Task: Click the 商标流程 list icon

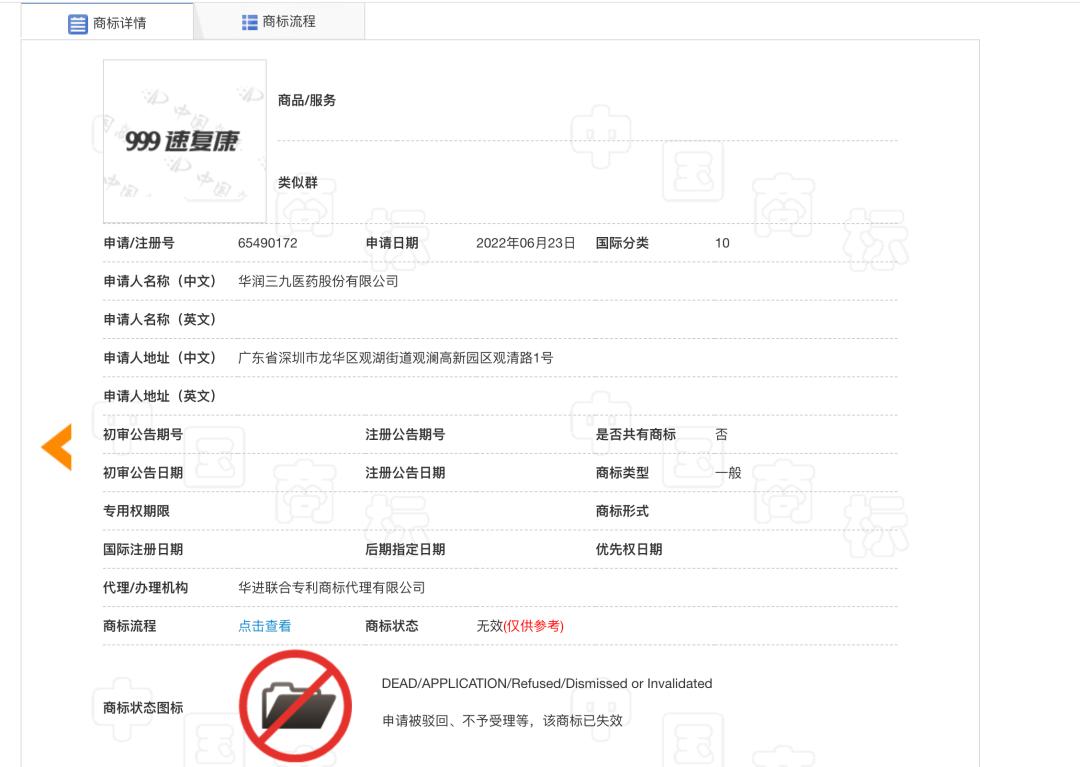Action: click(249, 23)
